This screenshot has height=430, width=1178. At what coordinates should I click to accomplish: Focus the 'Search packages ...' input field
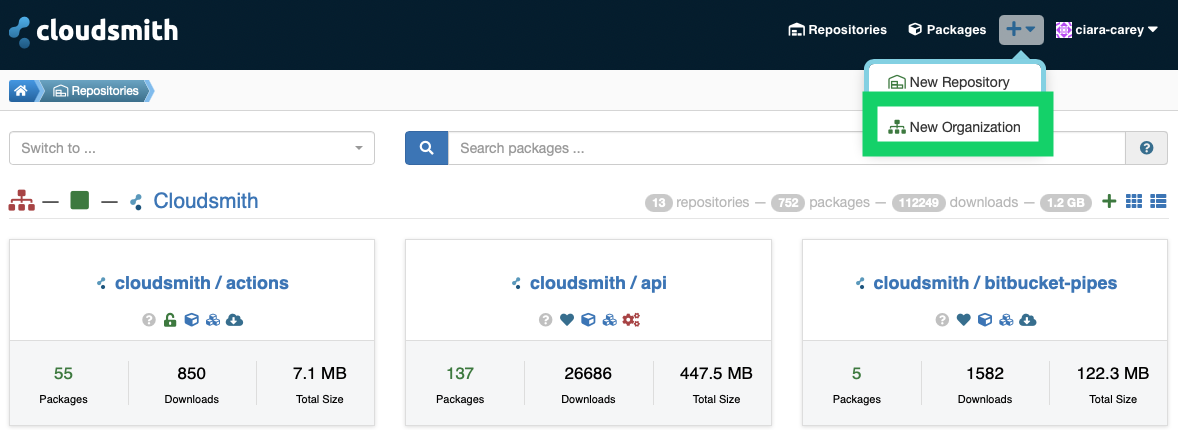pyautogui.click(x=786, y=148)
